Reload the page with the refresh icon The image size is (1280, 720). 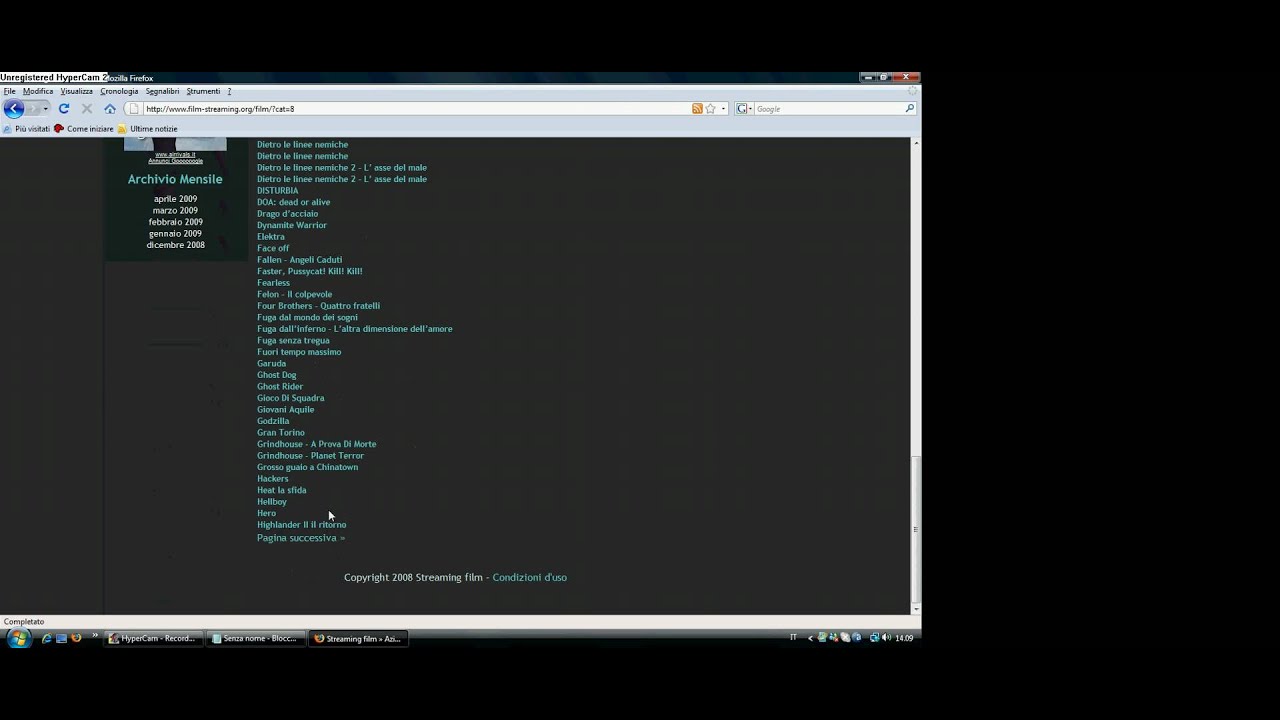[x=64, y=109]
